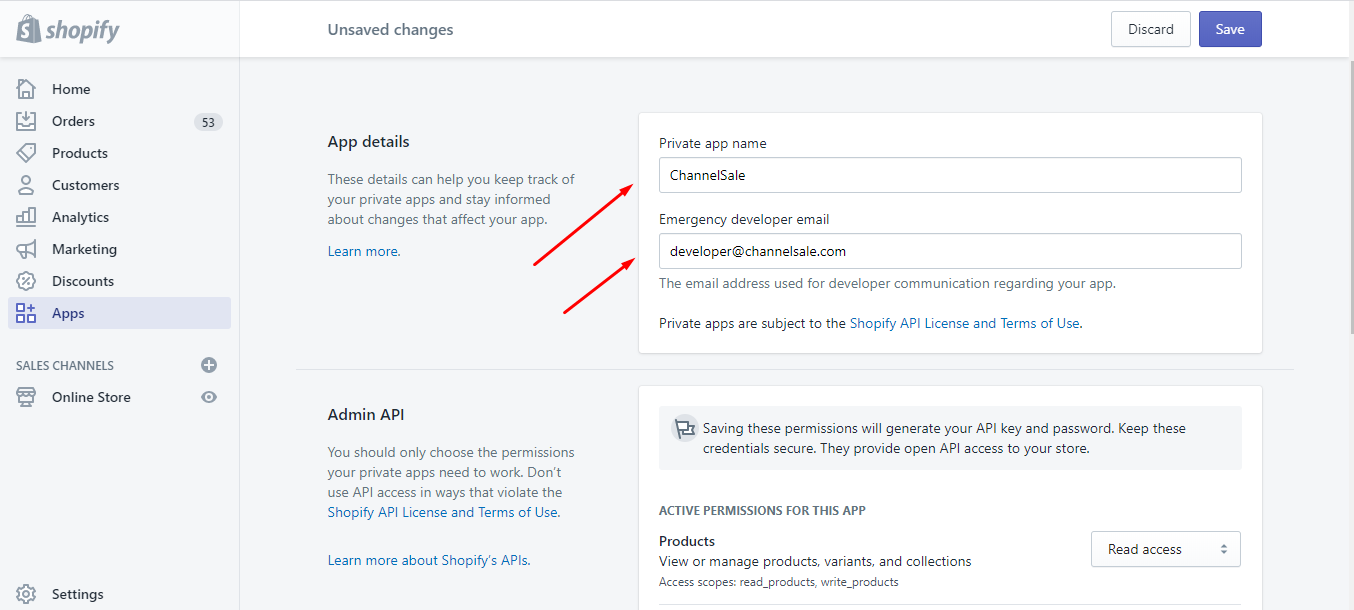Click the Analytics bar chart icon
This screenshot has height=610, width=1354.
26,217
